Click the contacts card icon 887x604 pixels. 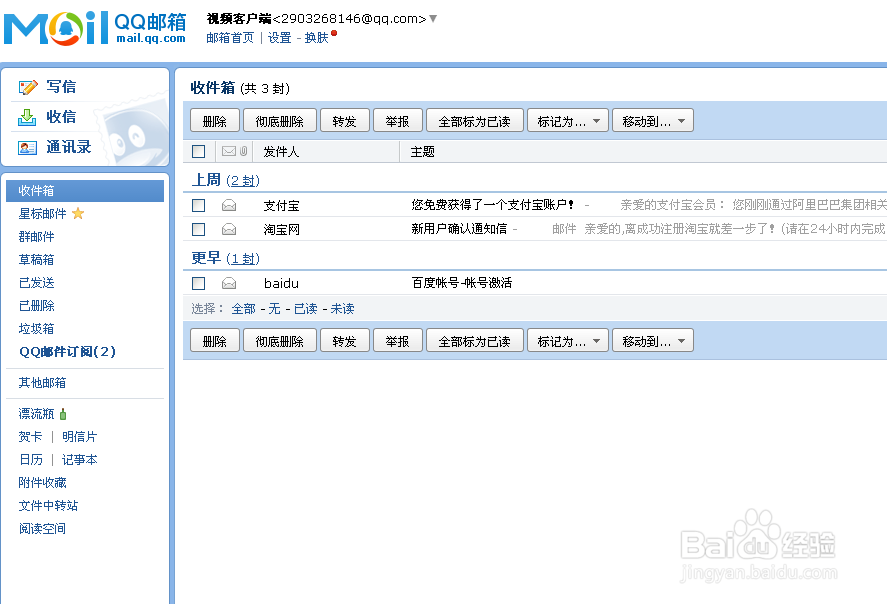tap(27, 148)
